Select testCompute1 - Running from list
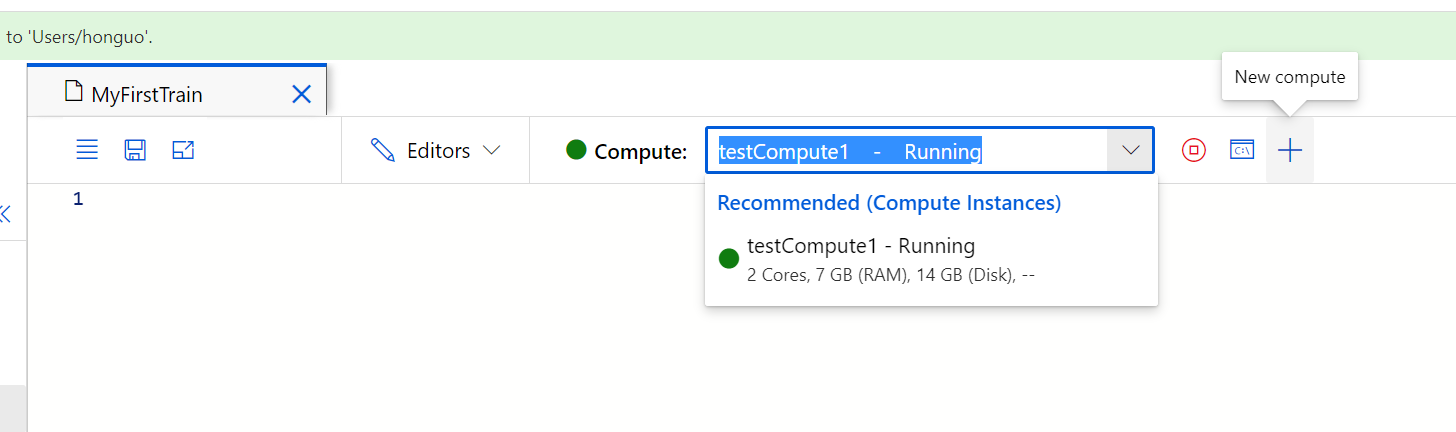 click(931, 259)
